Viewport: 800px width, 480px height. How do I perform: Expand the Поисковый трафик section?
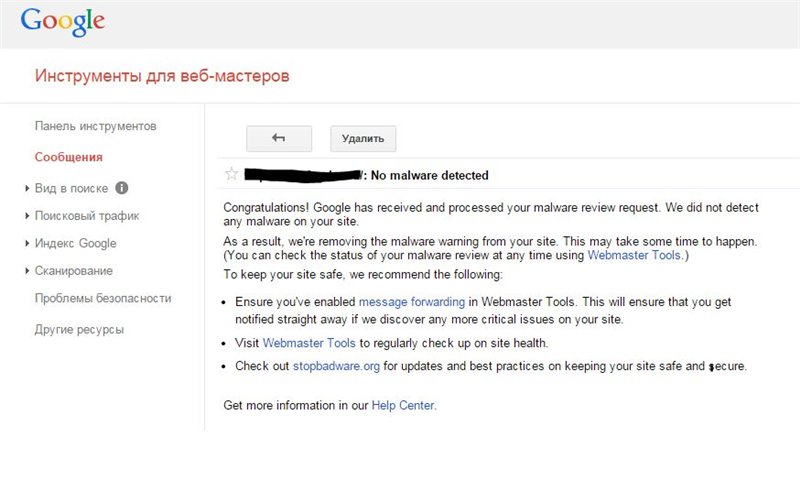(27, 216)
